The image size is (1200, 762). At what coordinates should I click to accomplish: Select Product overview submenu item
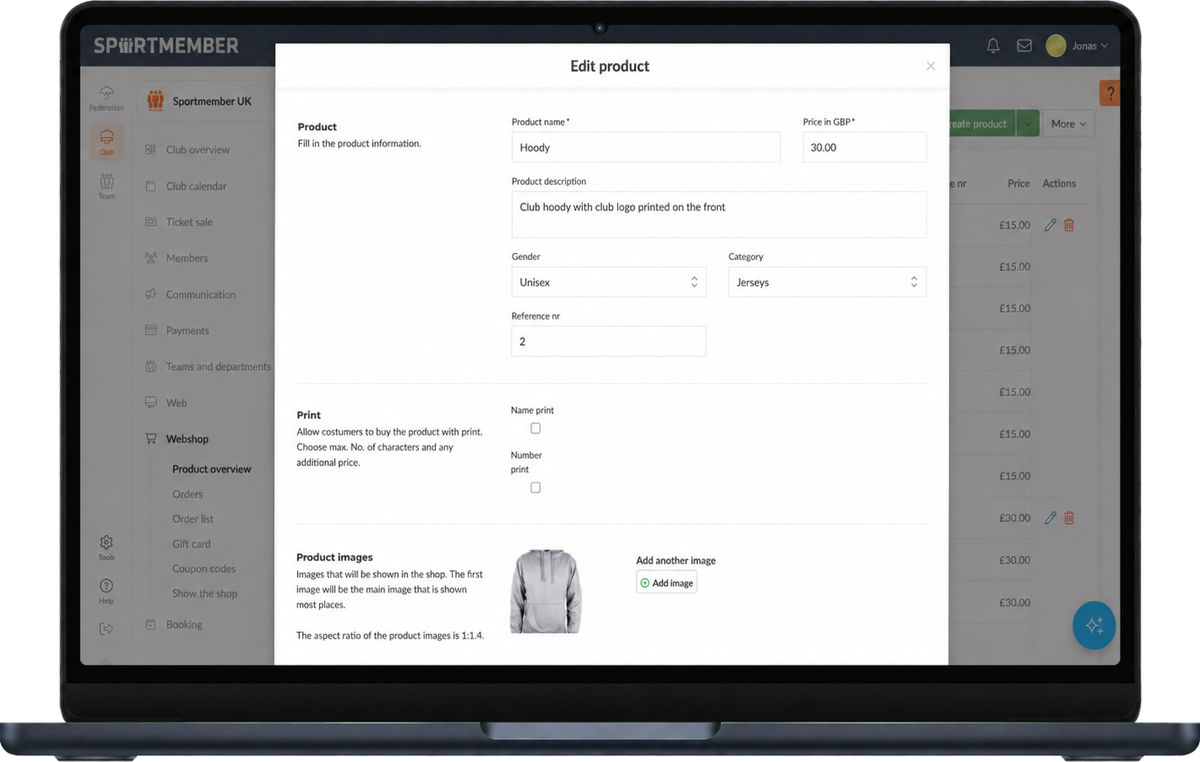point(212,469)
